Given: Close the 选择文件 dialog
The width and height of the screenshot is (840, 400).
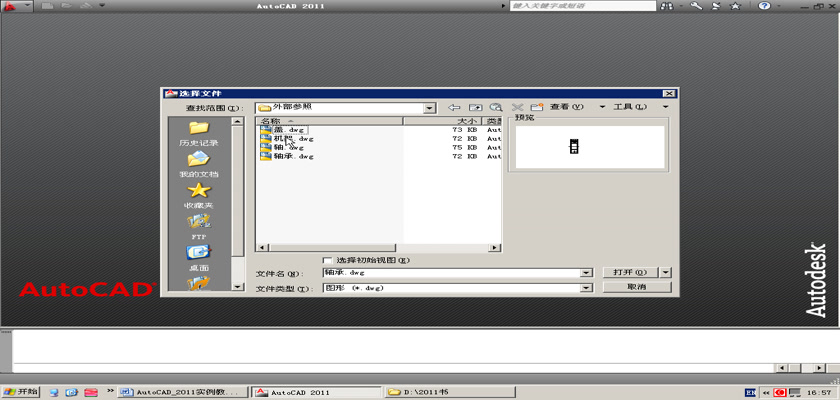Looking at the screenshot, I should point(668,94).
